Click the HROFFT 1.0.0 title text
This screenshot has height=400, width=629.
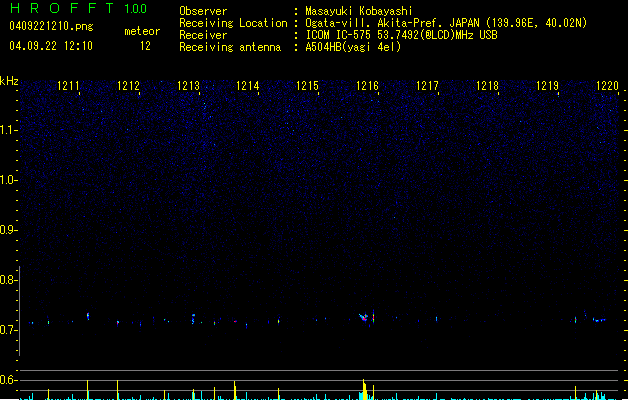click(x=78, y=8)
